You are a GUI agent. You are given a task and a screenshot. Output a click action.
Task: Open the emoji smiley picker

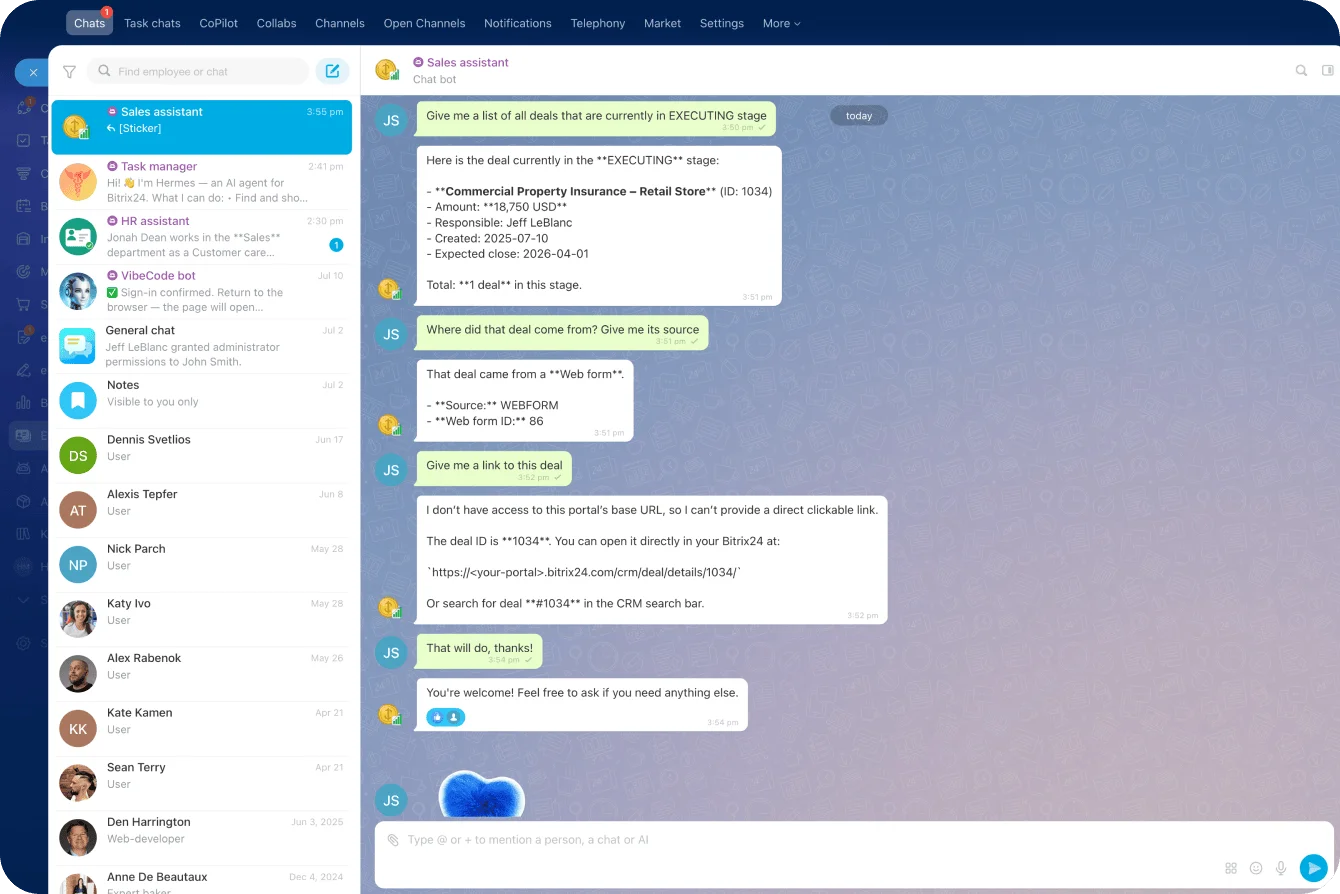coord(1256,868)
